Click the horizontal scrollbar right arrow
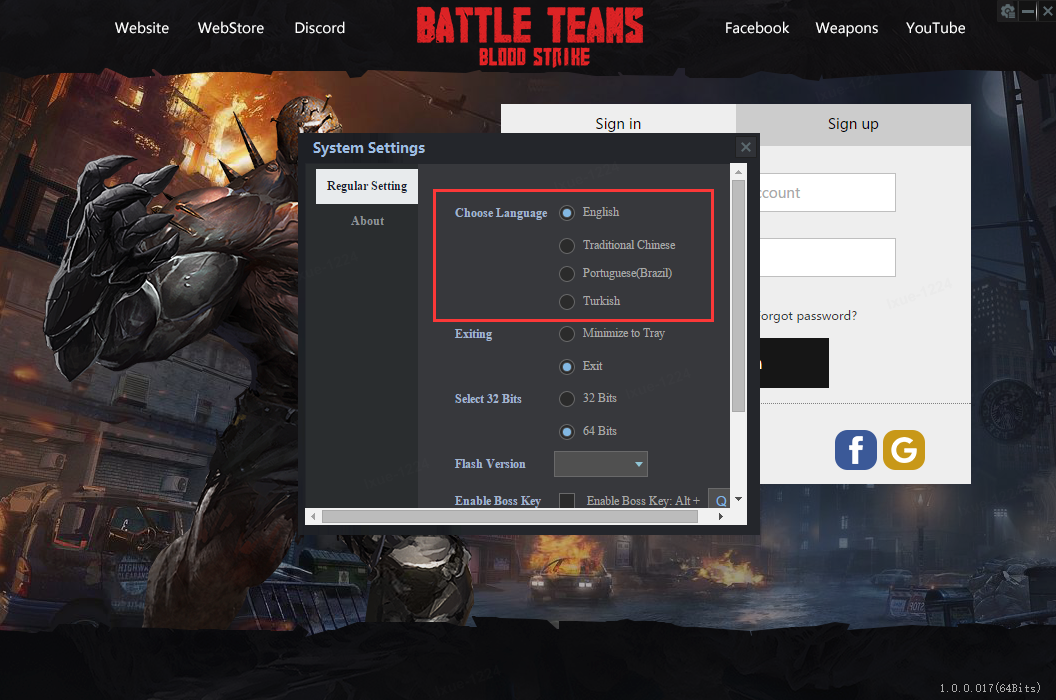Viewport: 1056px width, 700px height. pos(720,516)
